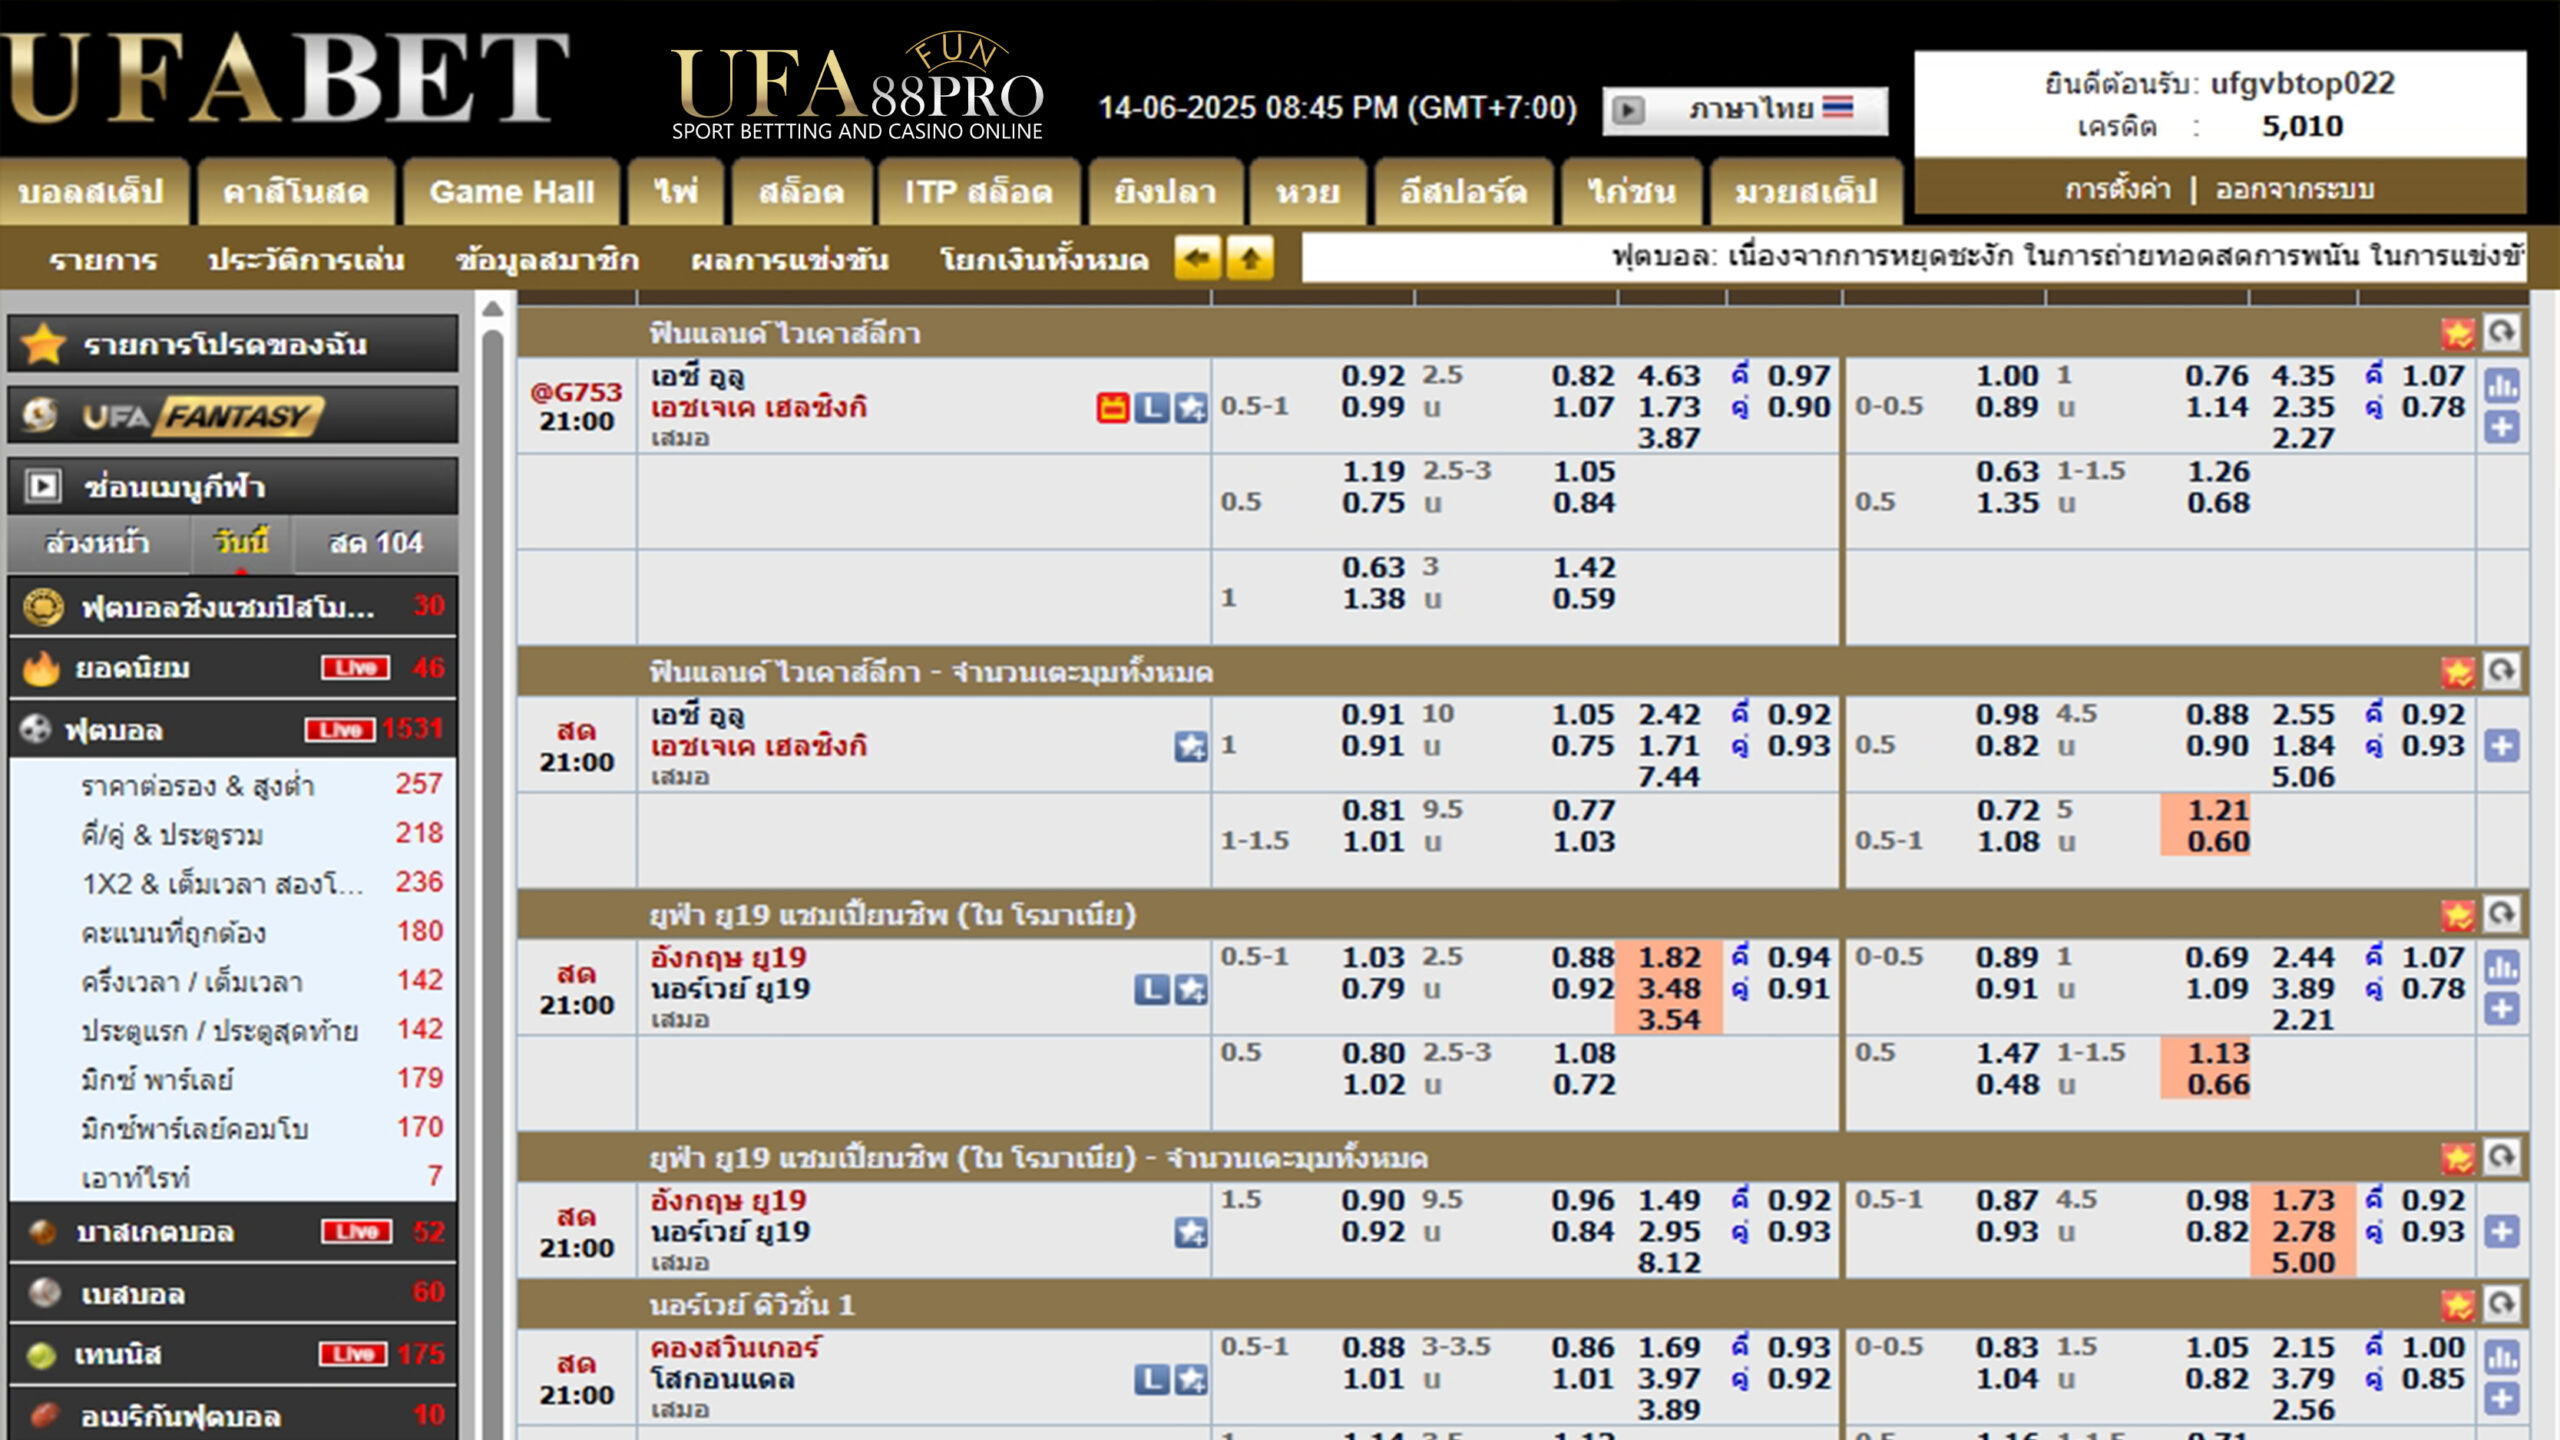Click the flame icon next to ยอดนิยม
2560x1440 pixels.
[x=41, y=668]
